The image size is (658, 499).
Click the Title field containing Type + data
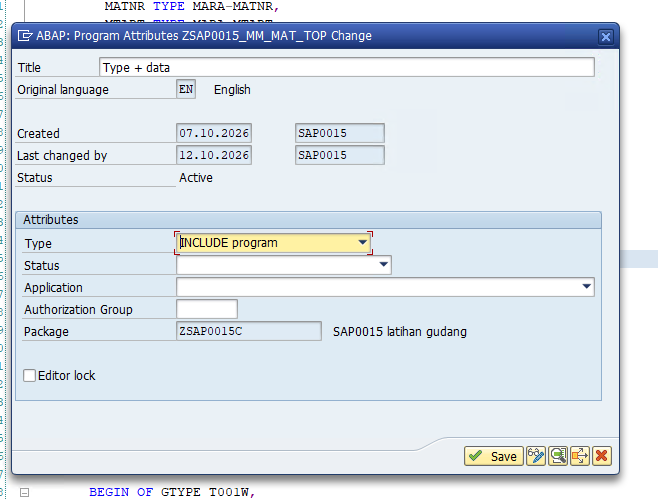coord(347,67)
